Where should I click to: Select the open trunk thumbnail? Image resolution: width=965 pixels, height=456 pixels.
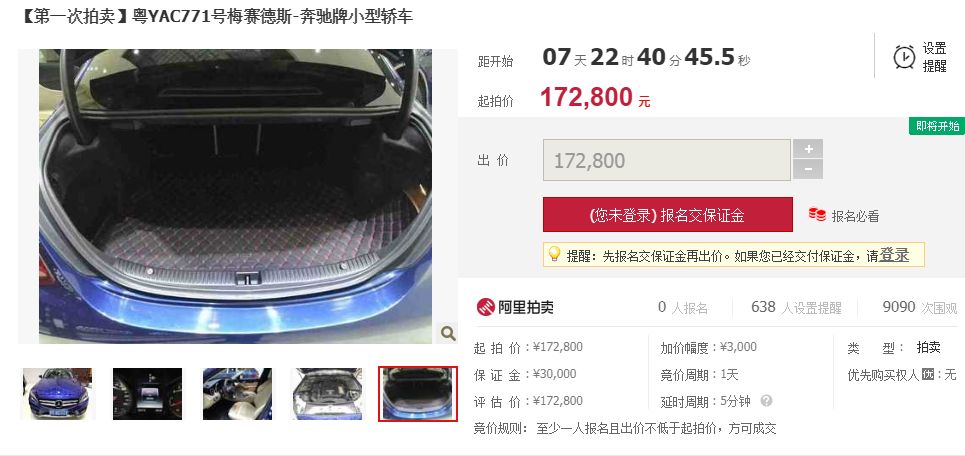(418, 394)
